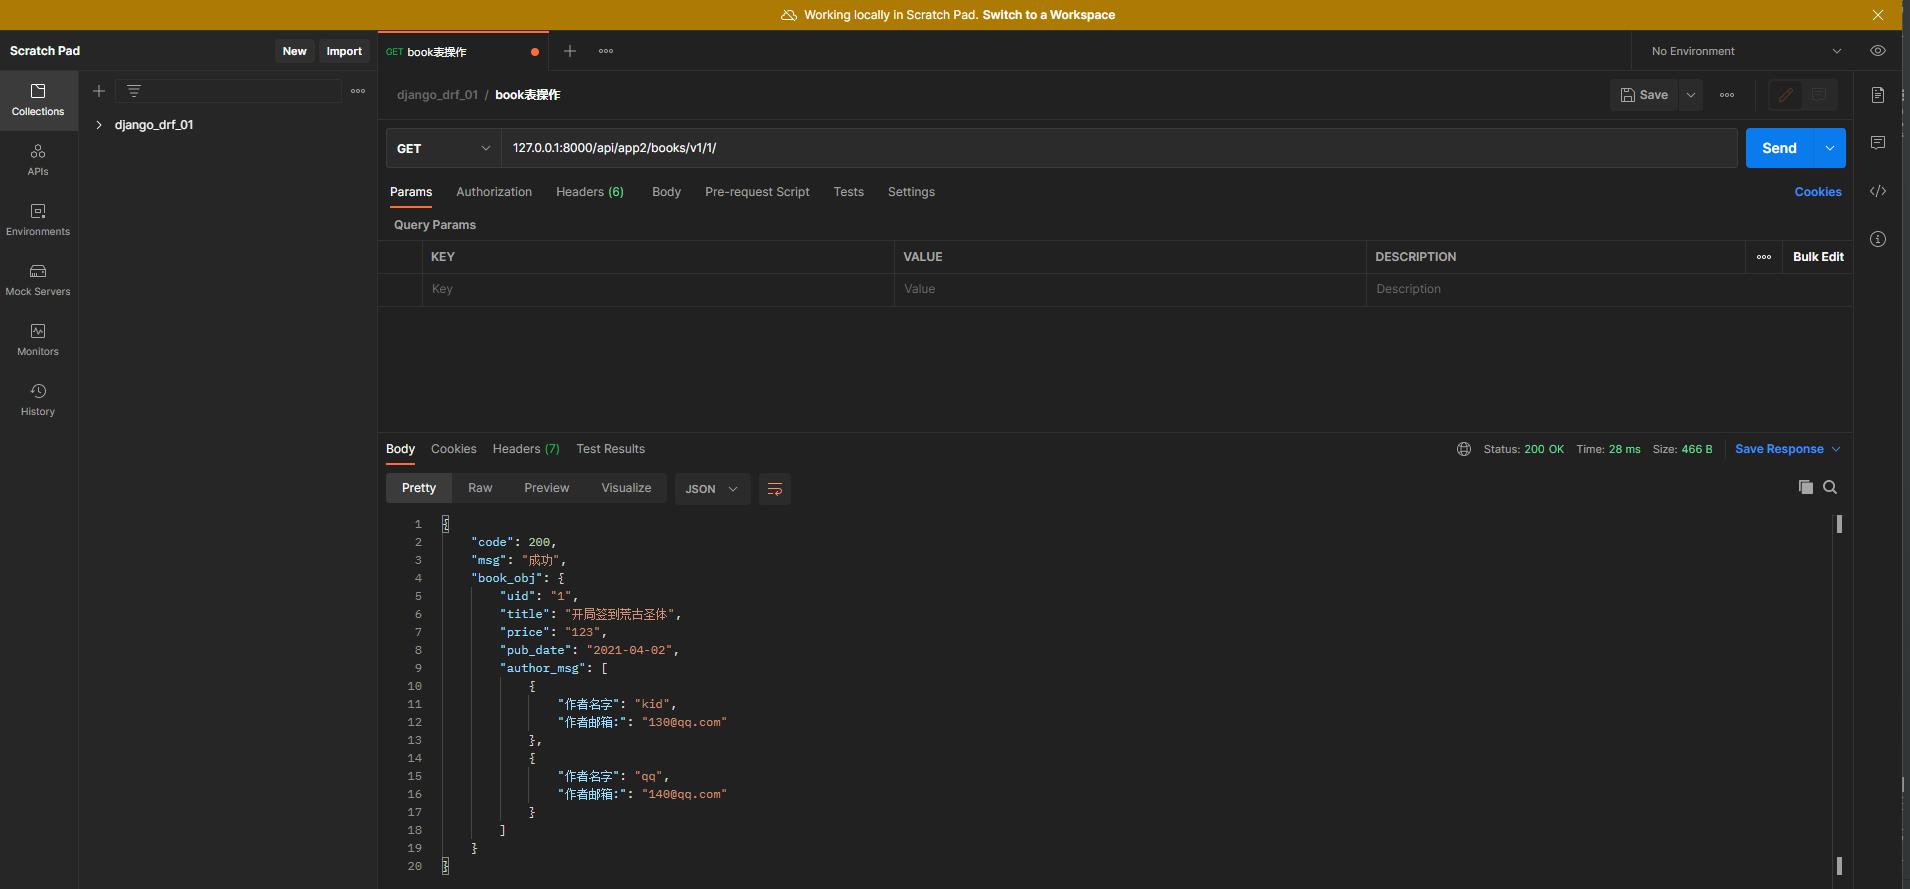
Task: Open the Monitors panel
Action: (x=38, y=340)
